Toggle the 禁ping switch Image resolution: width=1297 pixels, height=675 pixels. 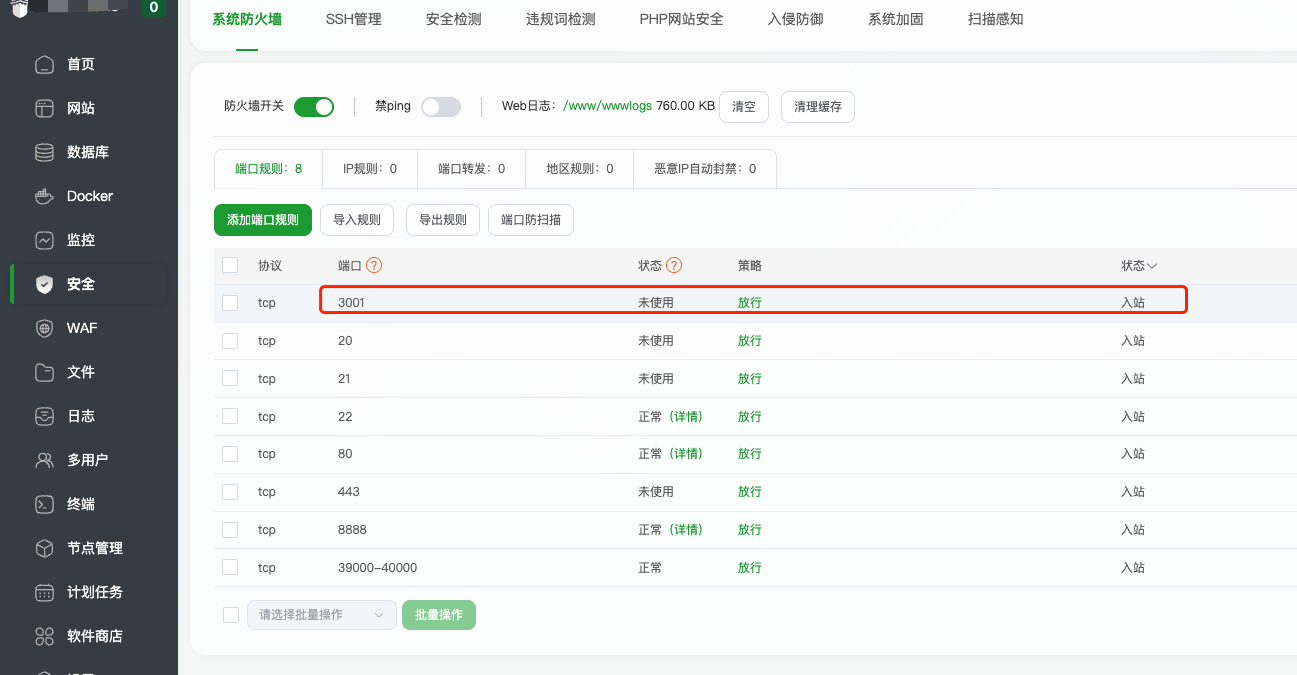(441, 107)
